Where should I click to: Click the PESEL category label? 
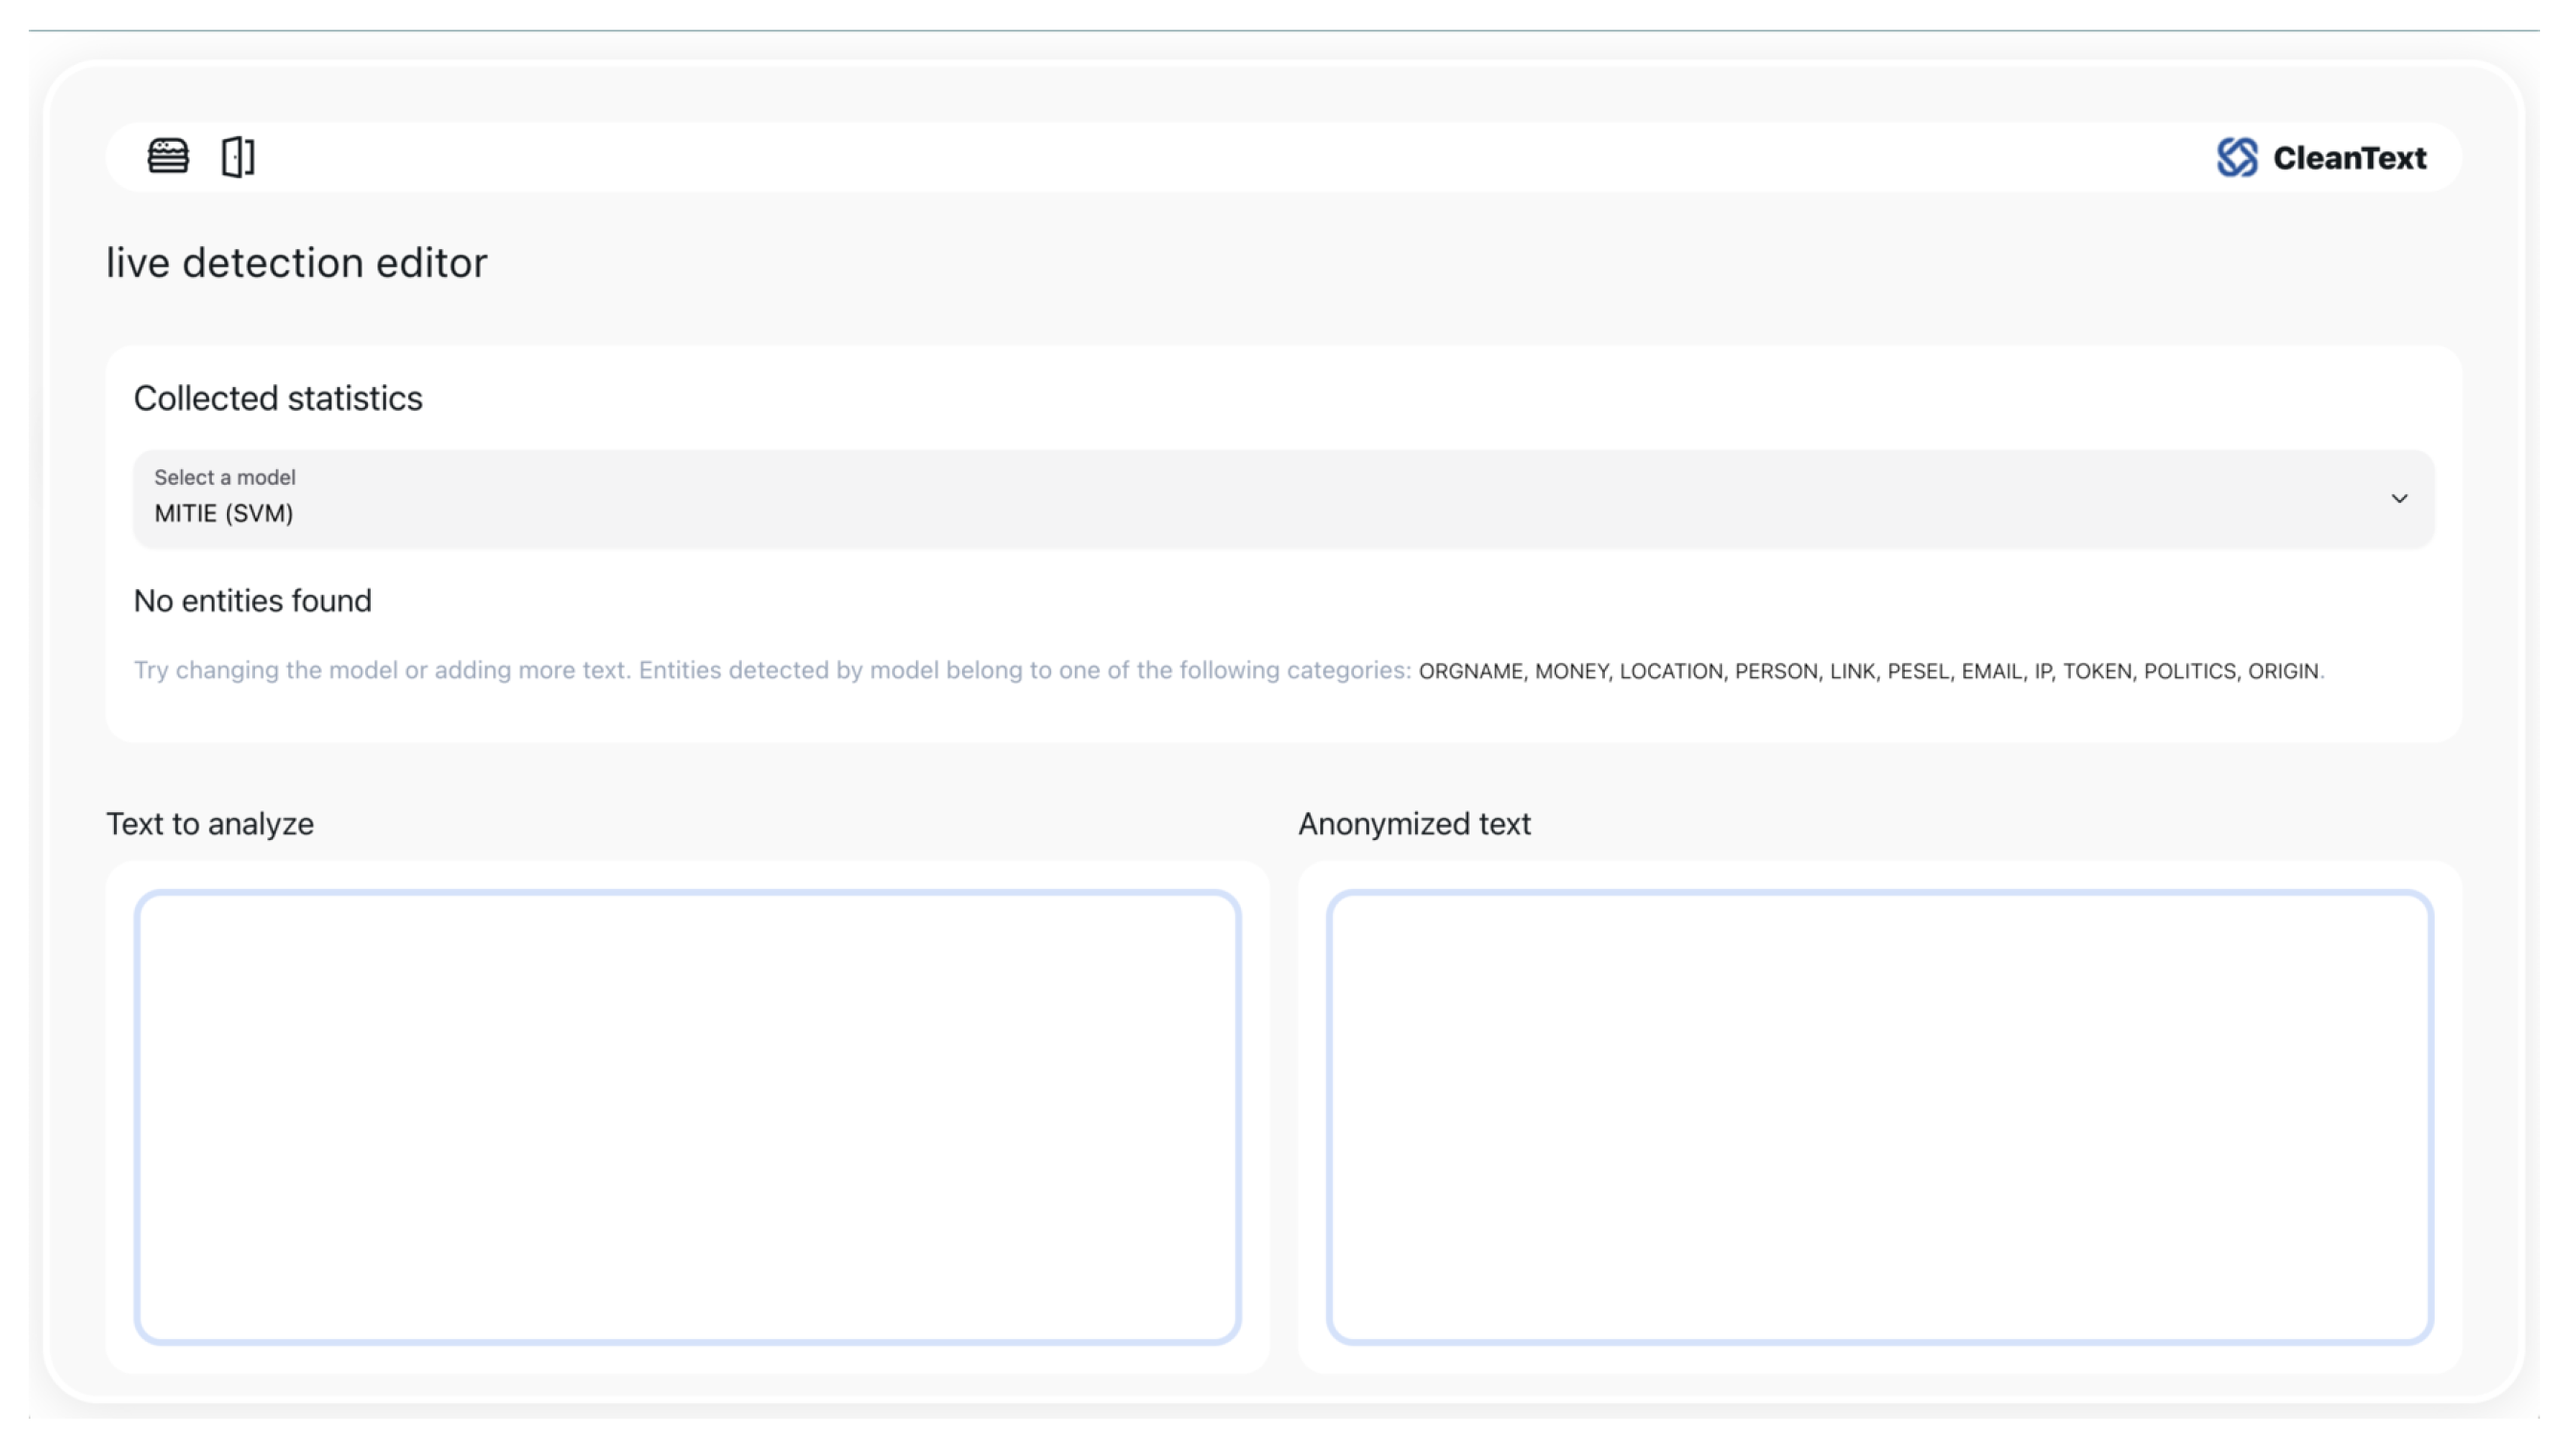point(1917,671)
